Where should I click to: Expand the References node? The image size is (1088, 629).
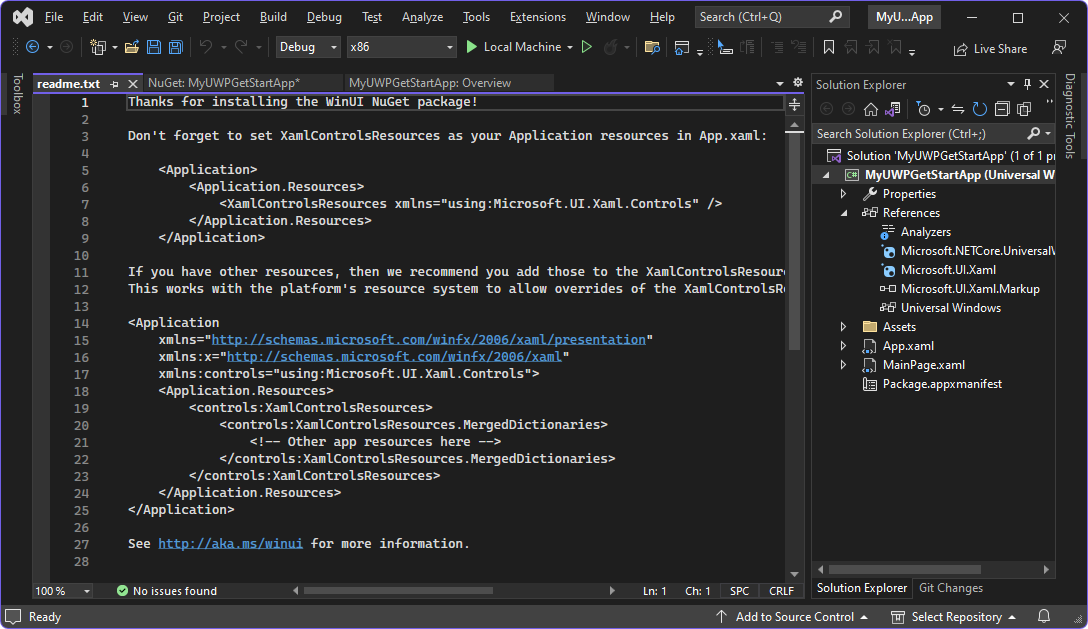(x=843, y=212)
